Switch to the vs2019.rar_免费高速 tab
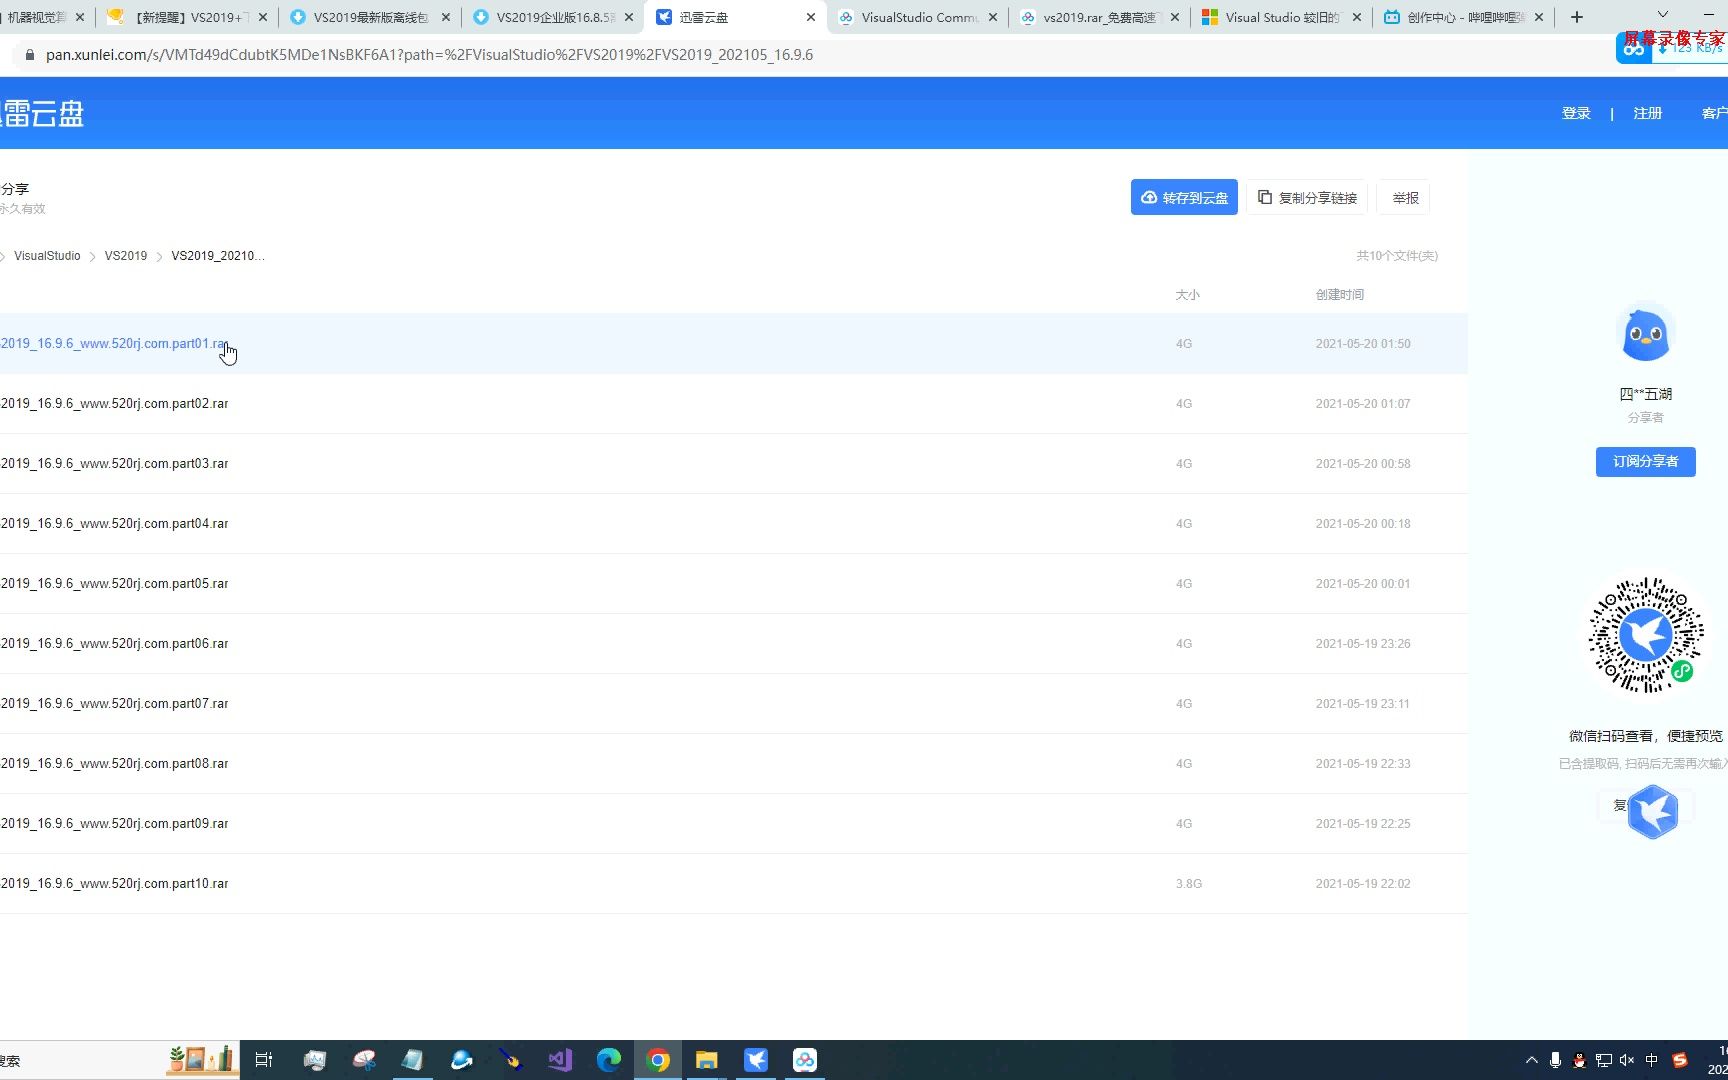This screenshot has height=1080, width=1728. click(1098, 17)
